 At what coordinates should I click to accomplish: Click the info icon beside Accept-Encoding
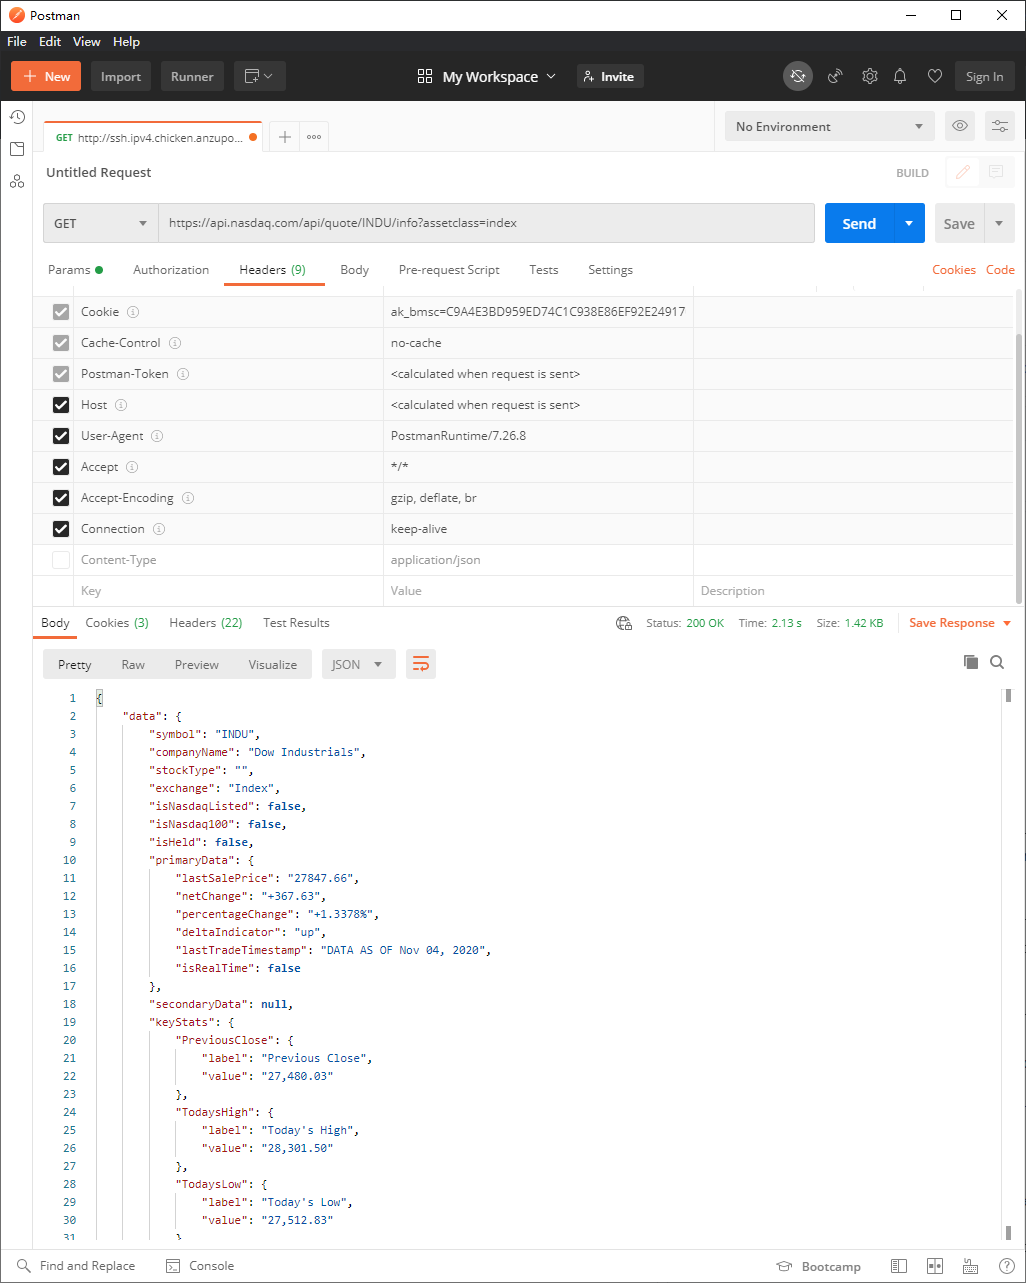[188, 498]
